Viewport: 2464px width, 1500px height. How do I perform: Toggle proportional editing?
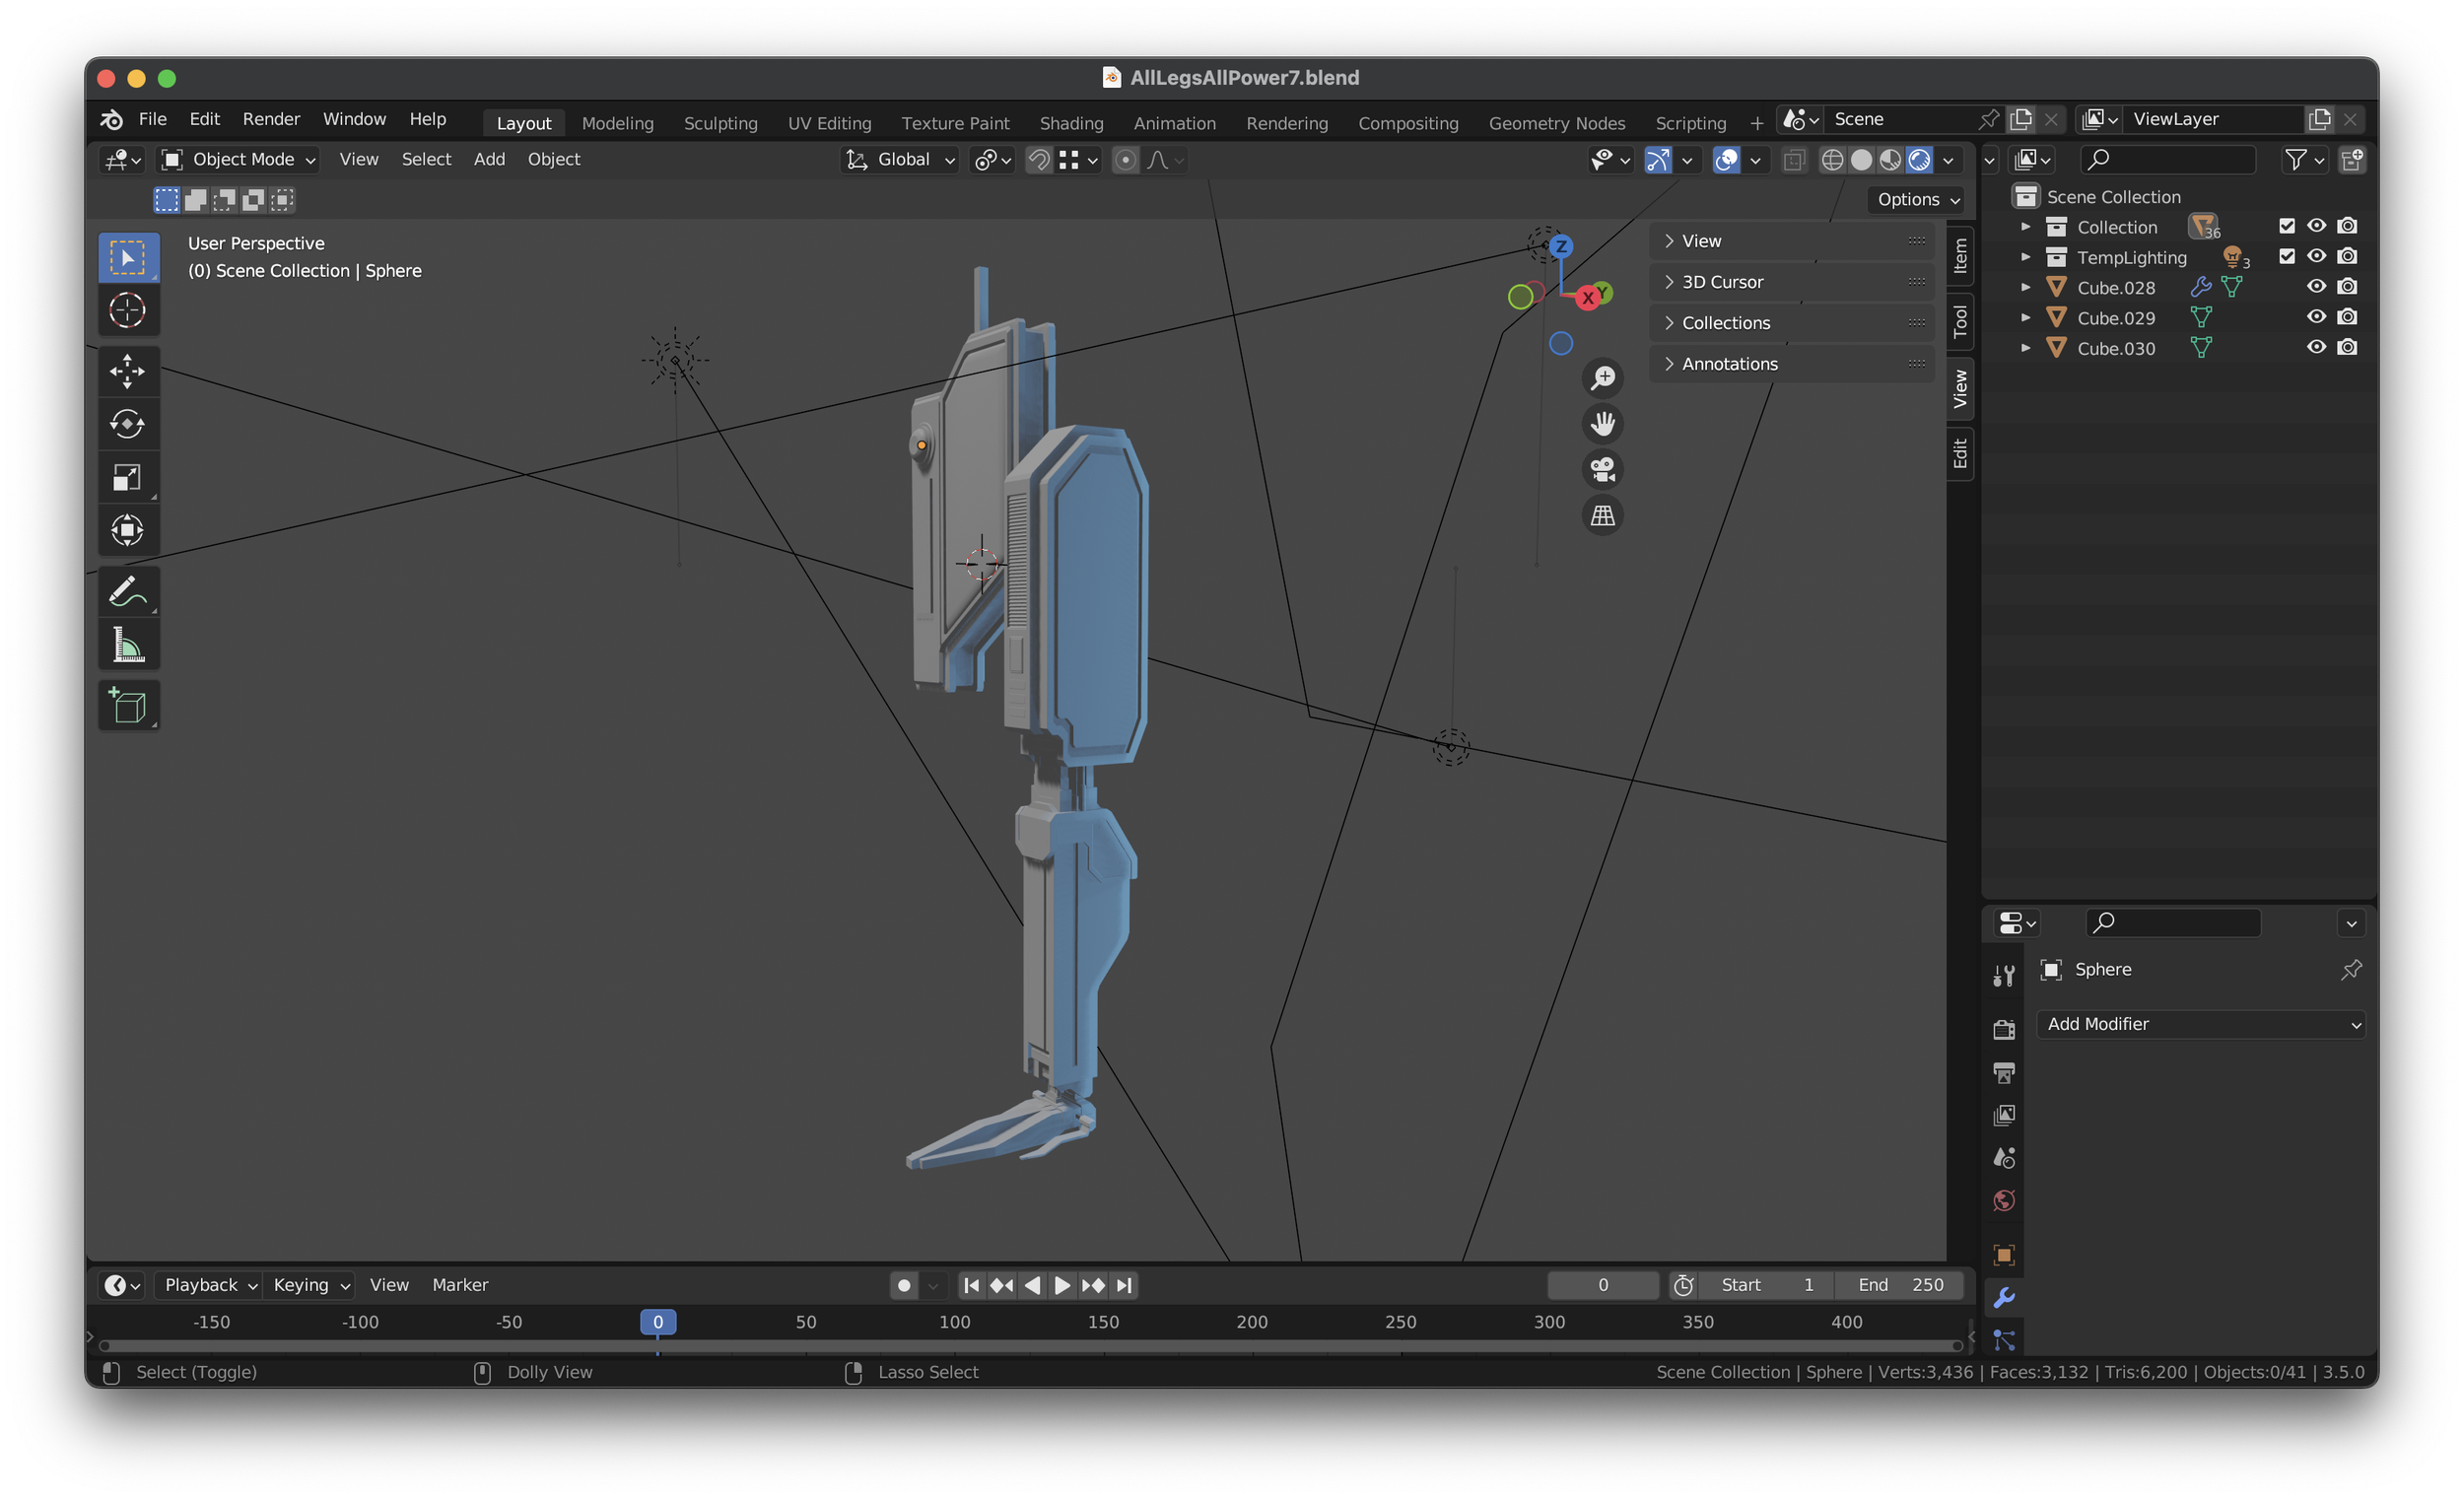coord(1125,160)
